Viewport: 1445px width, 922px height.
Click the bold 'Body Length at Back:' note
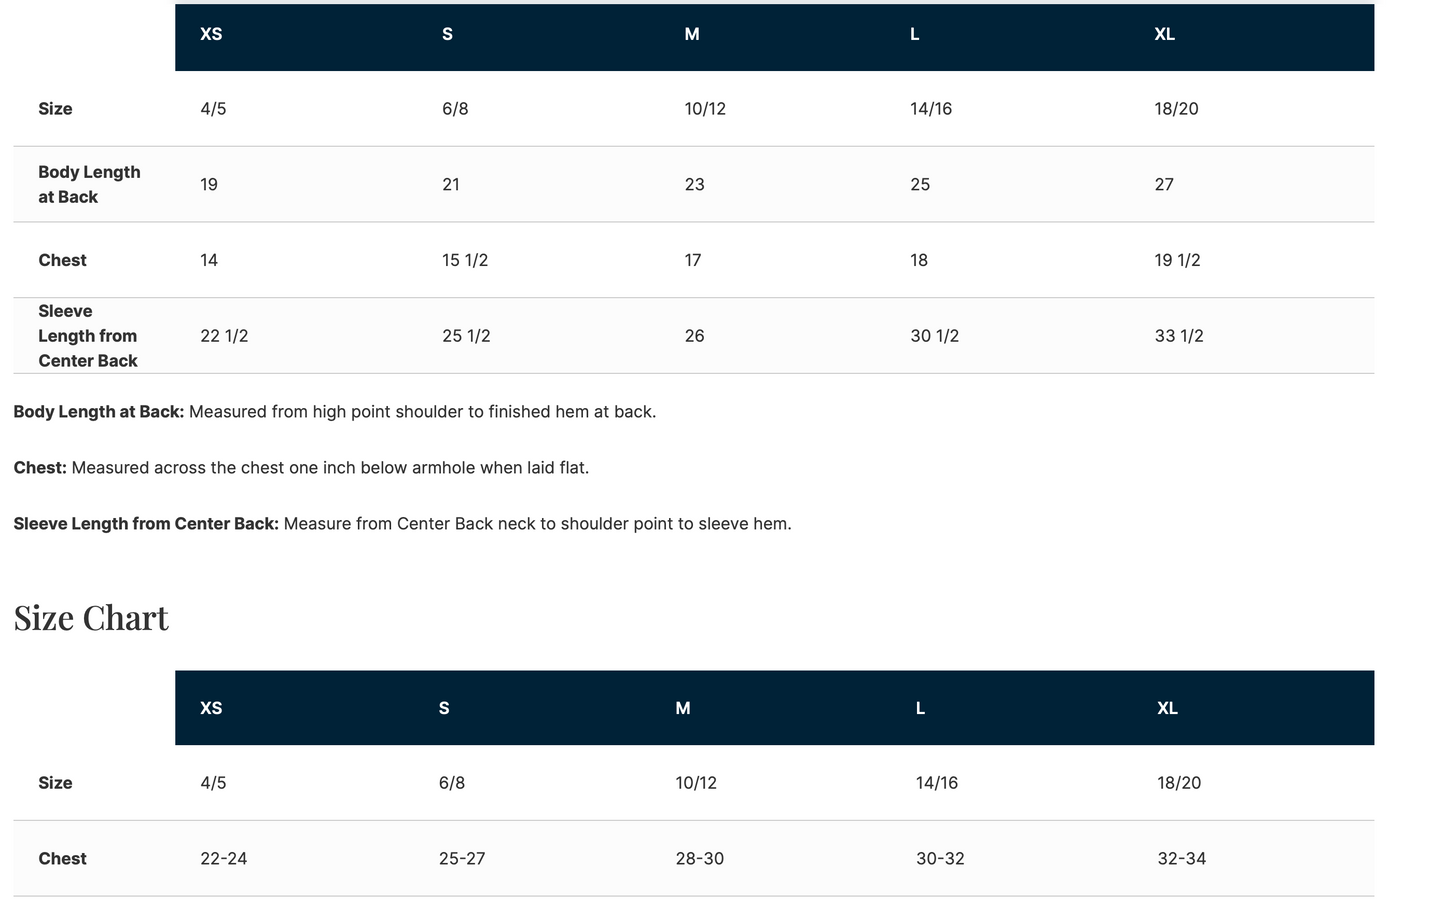(99, 412)
